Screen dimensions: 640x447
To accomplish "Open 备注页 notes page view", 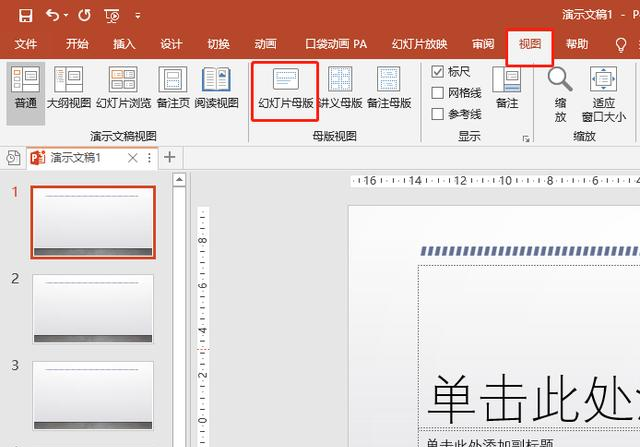I will coord(173,88).
